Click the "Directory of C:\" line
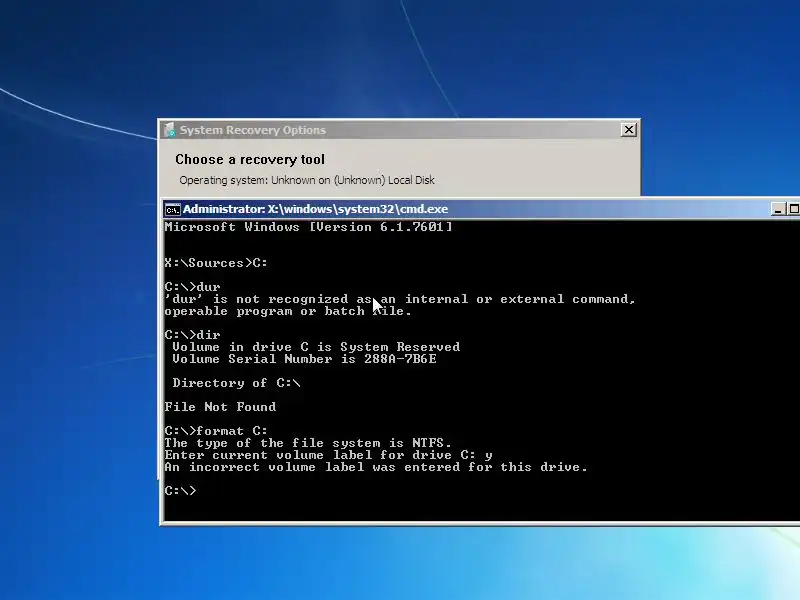The width and height of the screenshot is (800, 600). tap(236, 383)
